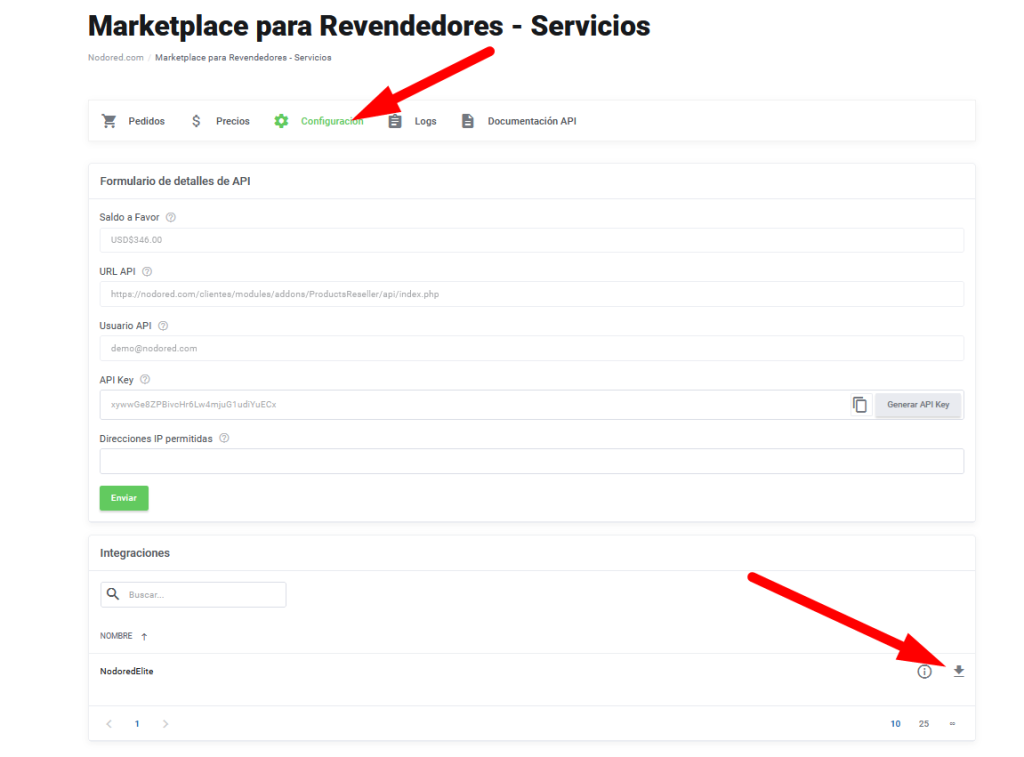This screenshot has height=757, width=1024.
Task: Click the Precios dollar sign icon
Action: pos(196,121)
